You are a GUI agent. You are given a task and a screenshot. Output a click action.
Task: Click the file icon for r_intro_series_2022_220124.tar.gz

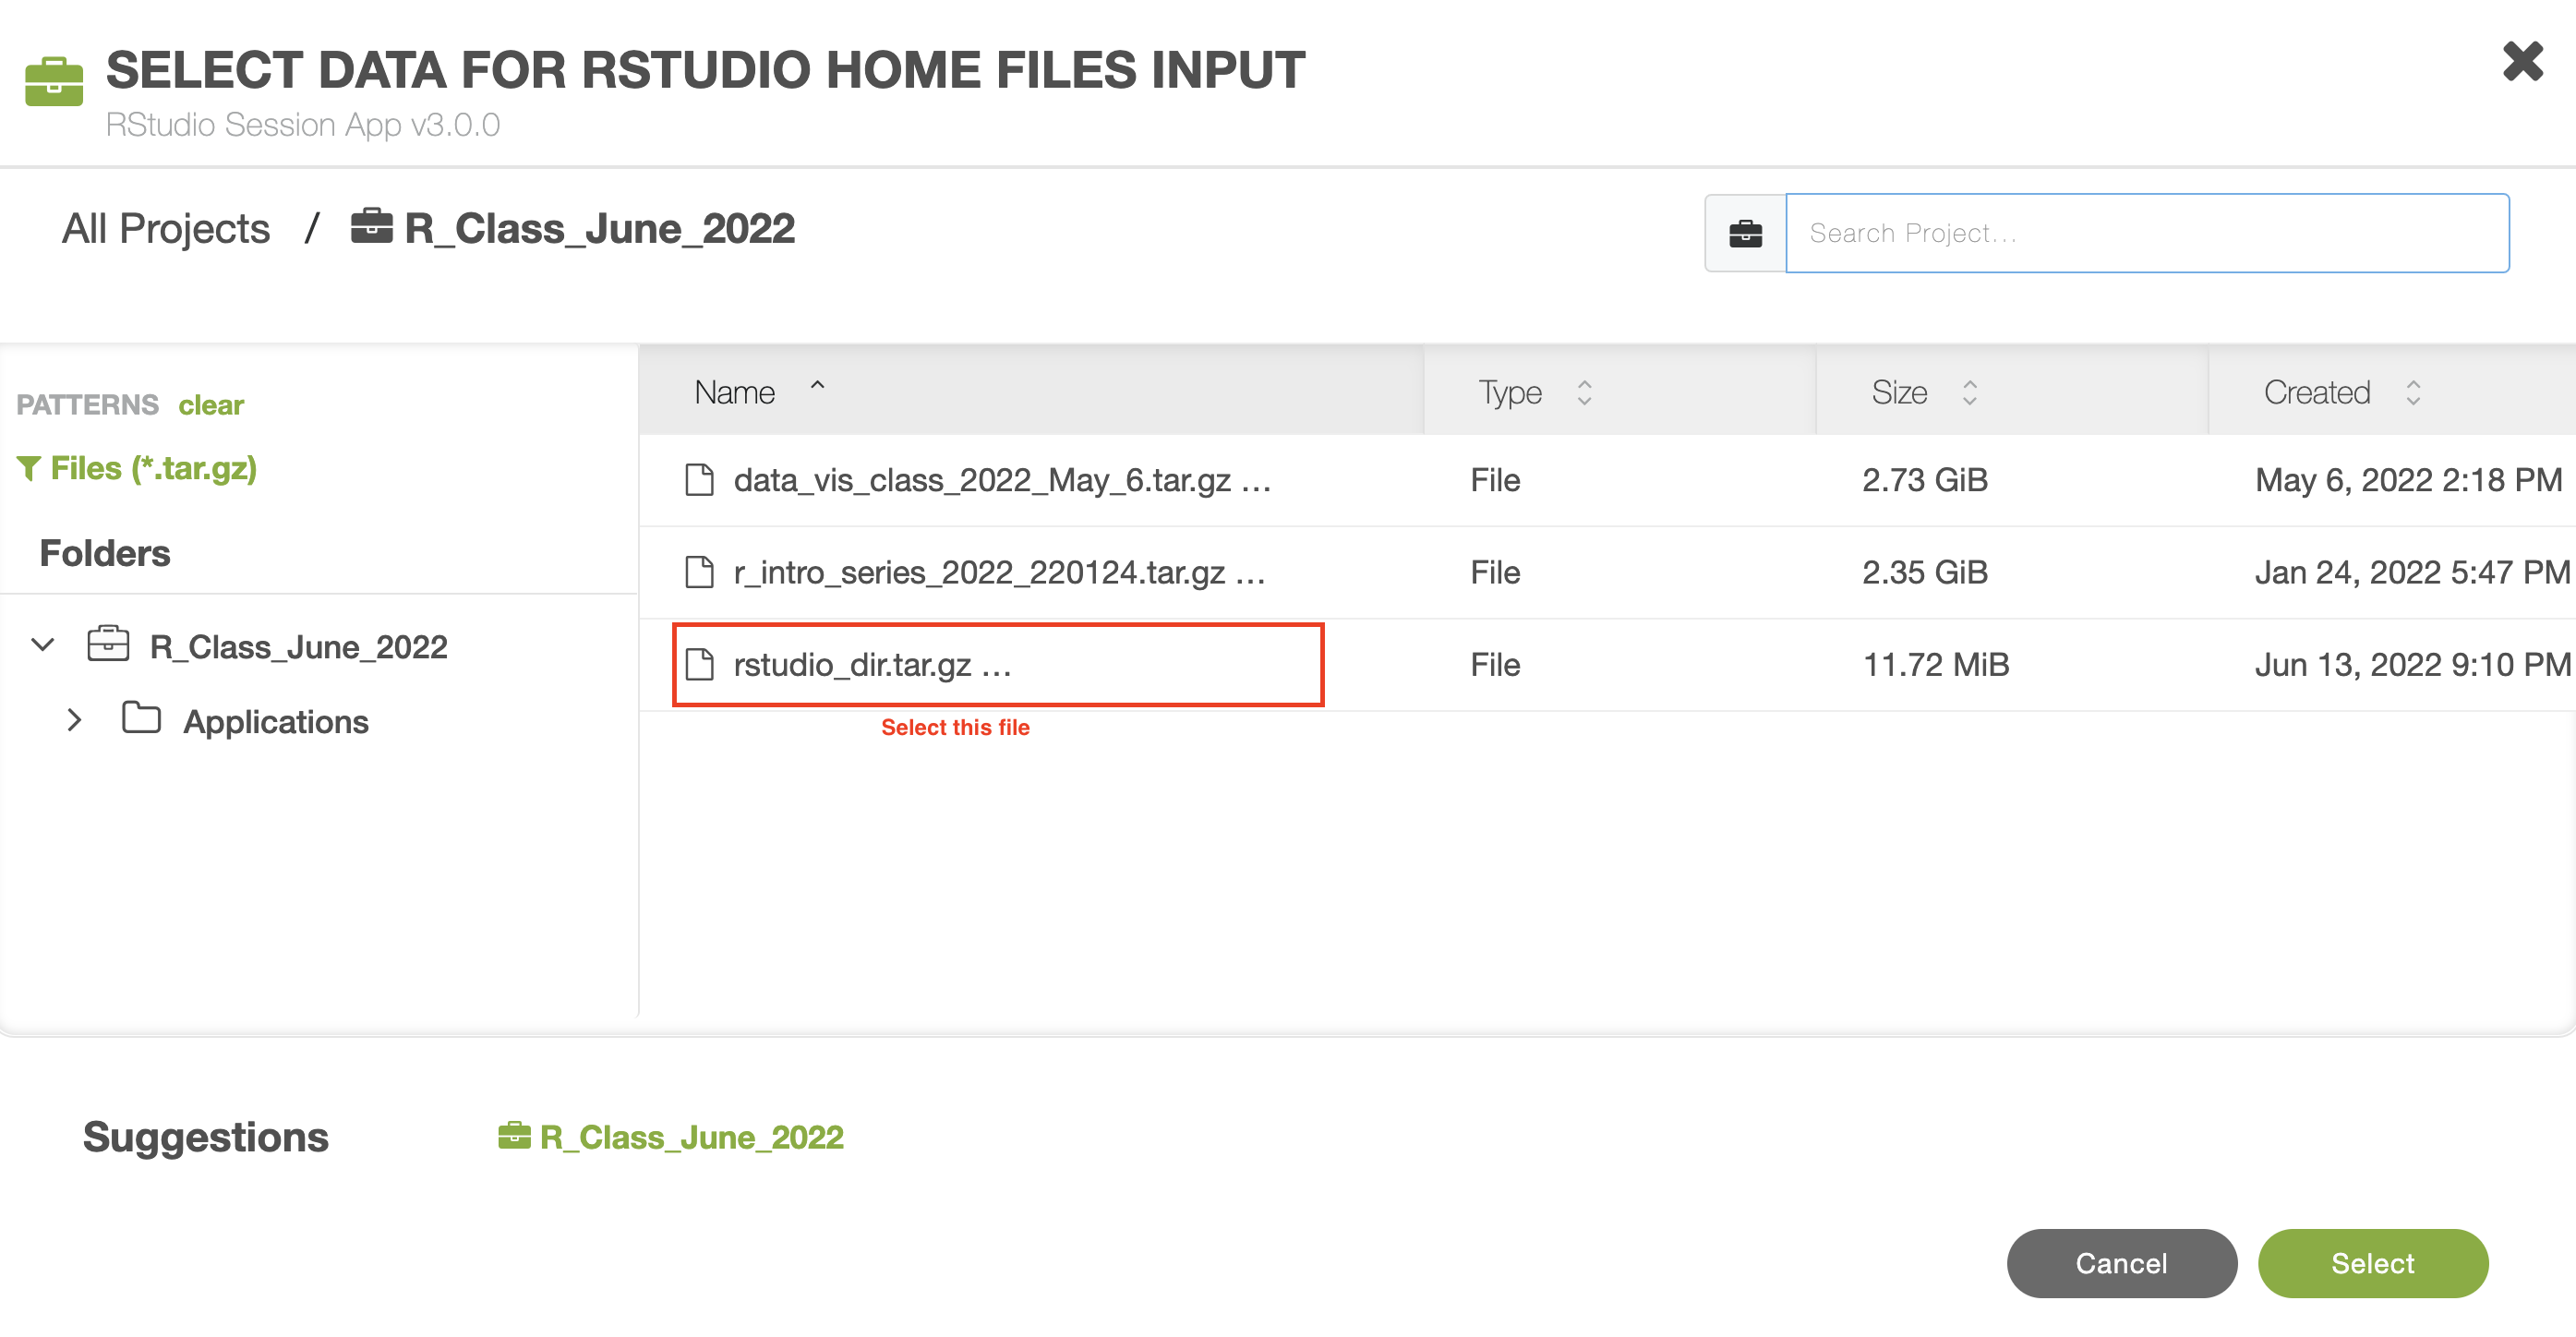699,572
